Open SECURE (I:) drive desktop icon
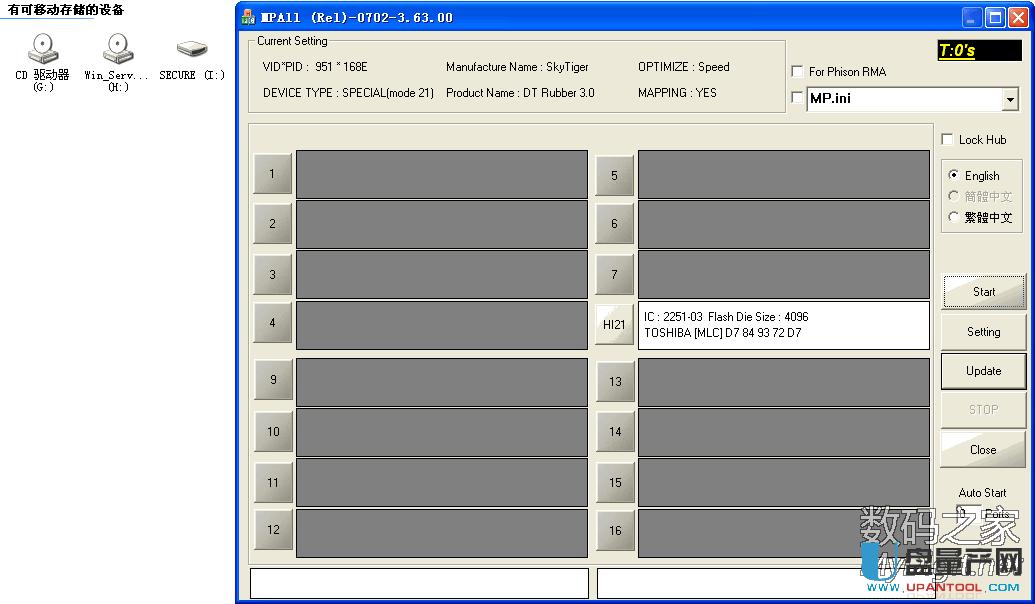Screen dimensions: 1035x604 click(190, 48)
